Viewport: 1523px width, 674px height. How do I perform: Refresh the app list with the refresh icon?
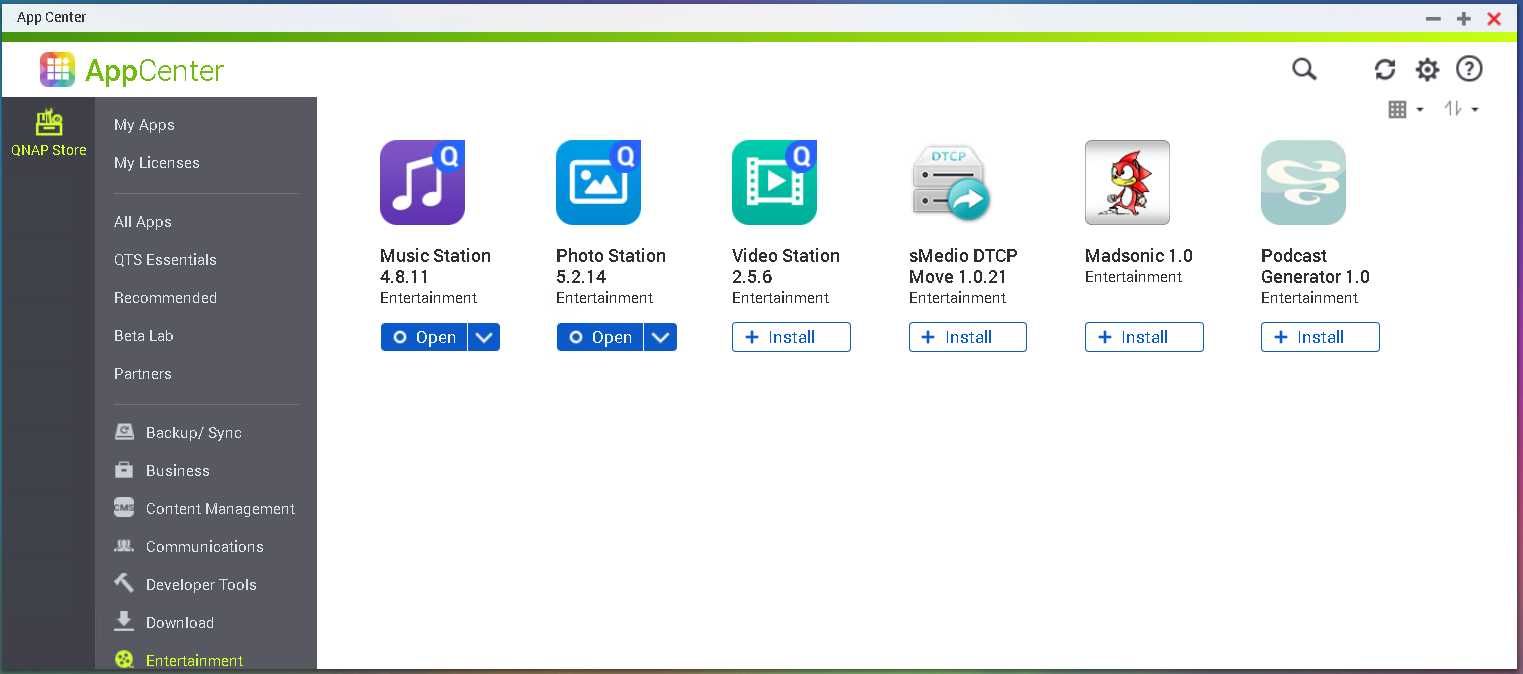1385,69
